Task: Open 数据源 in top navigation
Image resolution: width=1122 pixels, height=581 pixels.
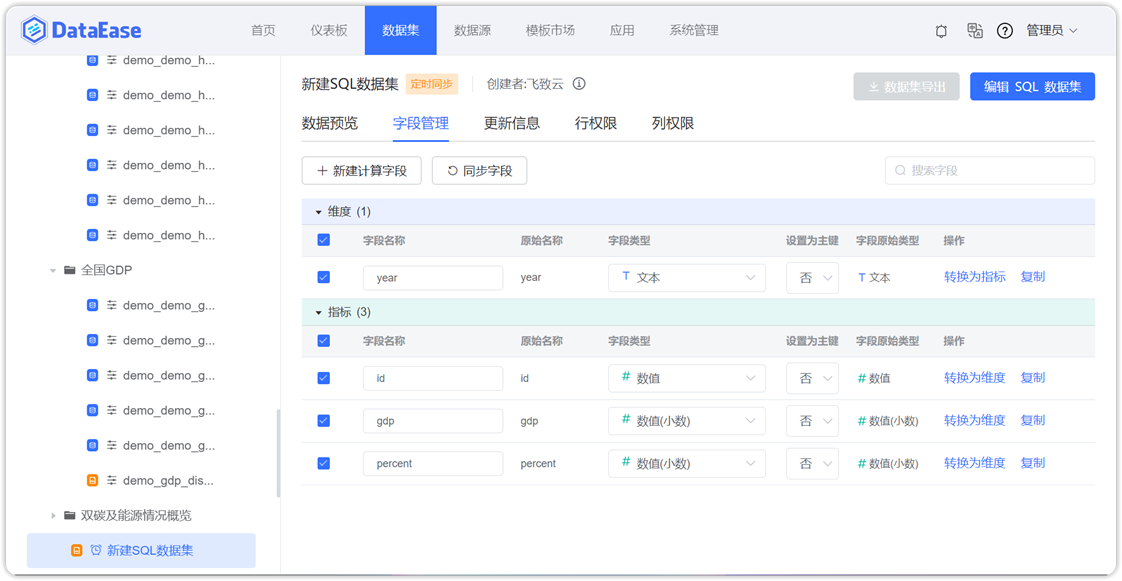Action: tap(472, 31)
